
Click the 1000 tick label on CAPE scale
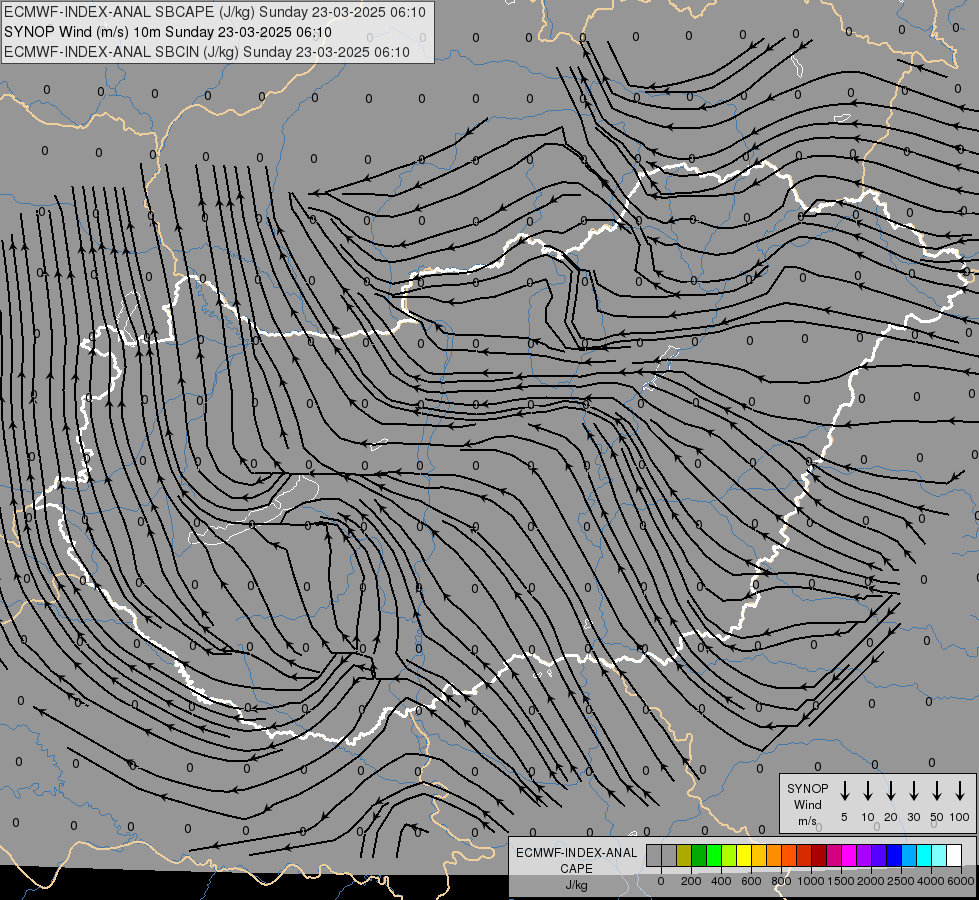tap(811, 881)
